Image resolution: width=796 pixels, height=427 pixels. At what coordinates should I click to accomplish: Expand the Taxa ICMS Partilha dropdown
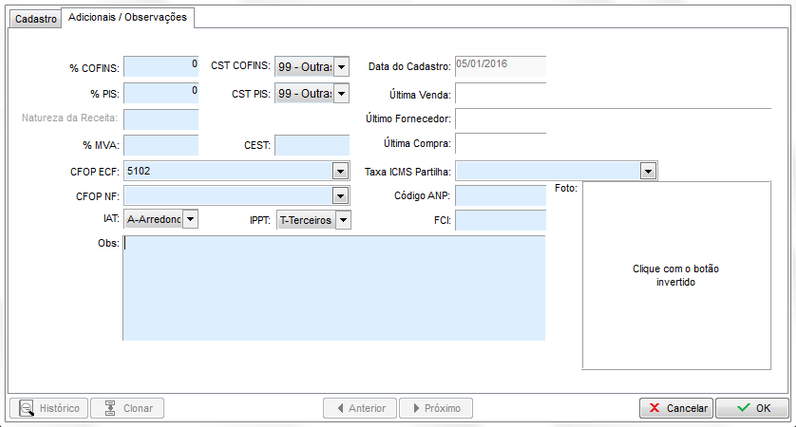(649, 171)
